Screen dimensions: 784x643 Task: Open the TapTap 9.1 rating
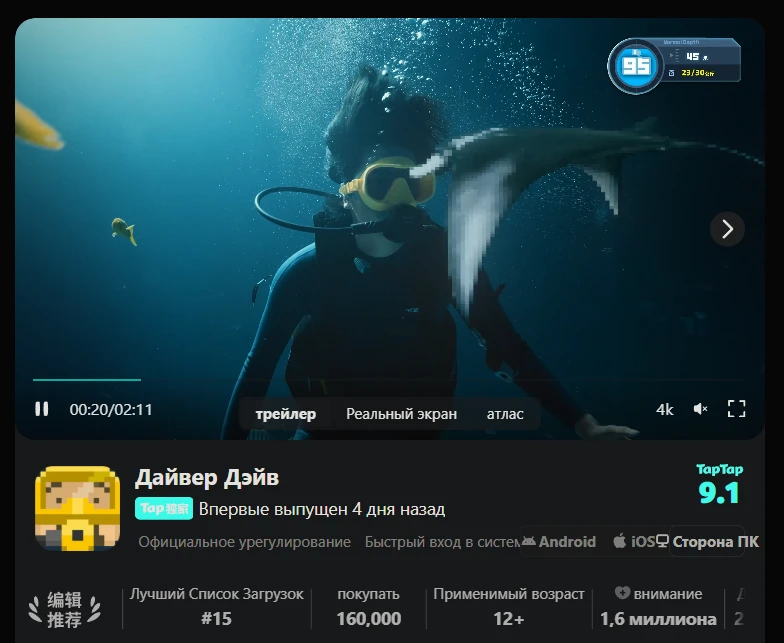(x=719, y=485)
